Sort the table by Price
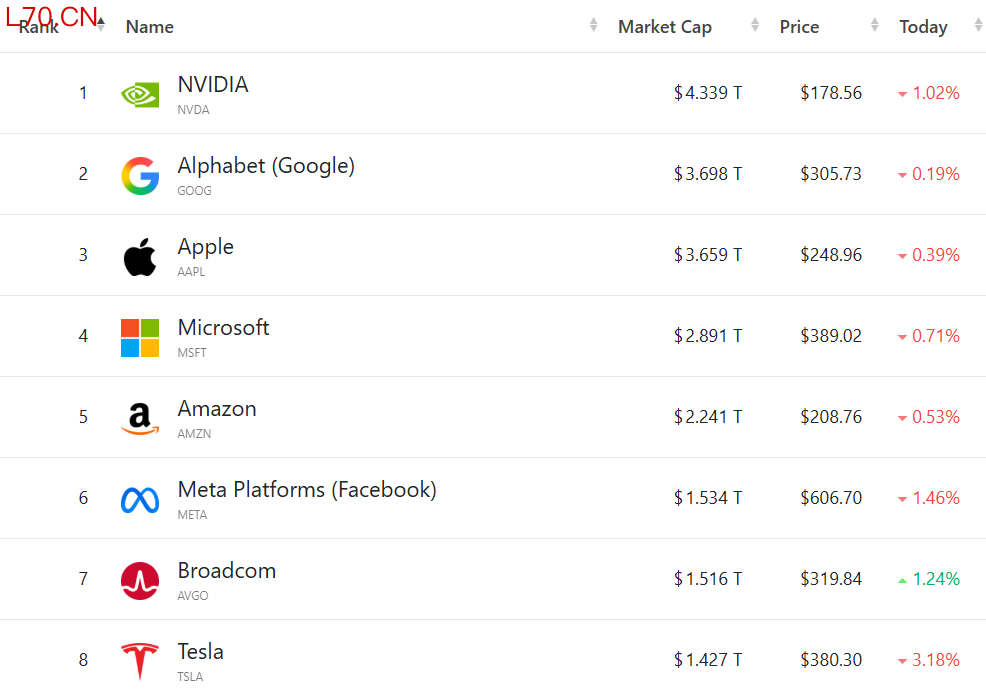 [x=799, y=27]
